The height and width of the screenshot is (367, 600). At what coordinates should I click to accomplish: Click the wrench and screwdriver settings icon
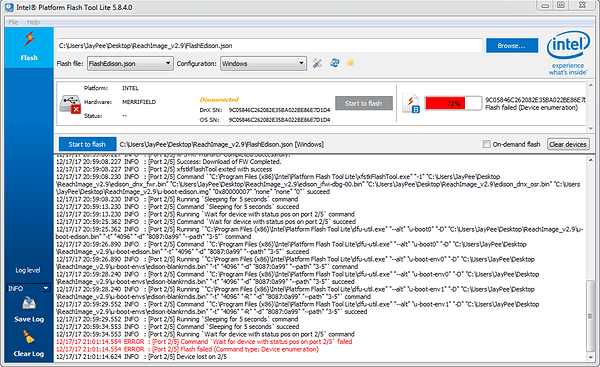tap(317, 63)
